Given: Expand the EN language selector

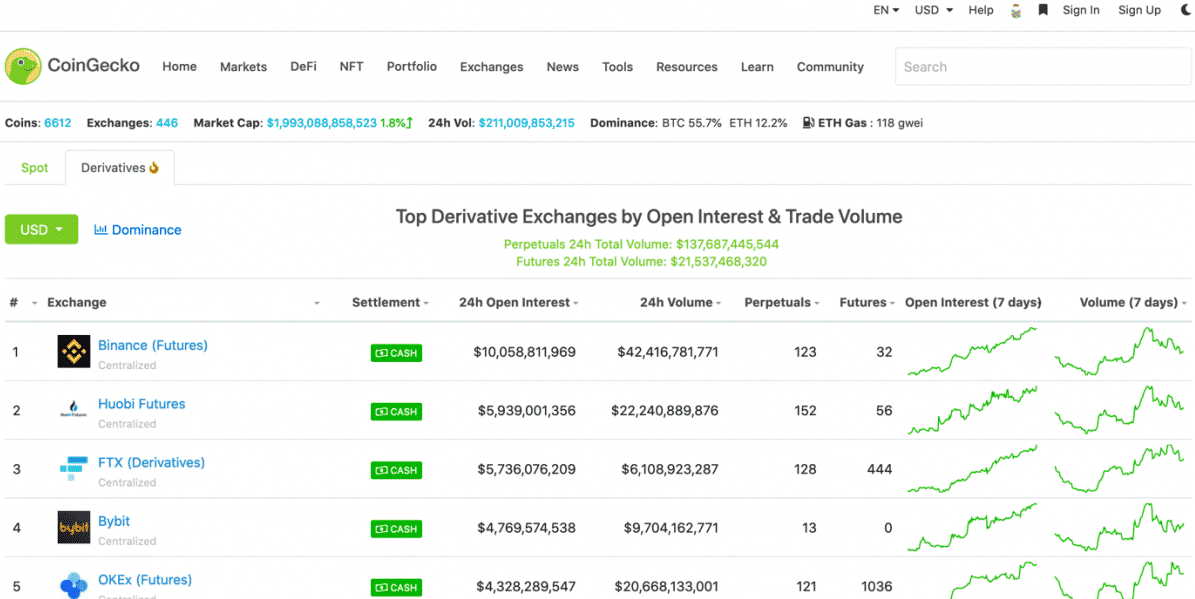Looking at the screenshot, I should click(886, 10).
